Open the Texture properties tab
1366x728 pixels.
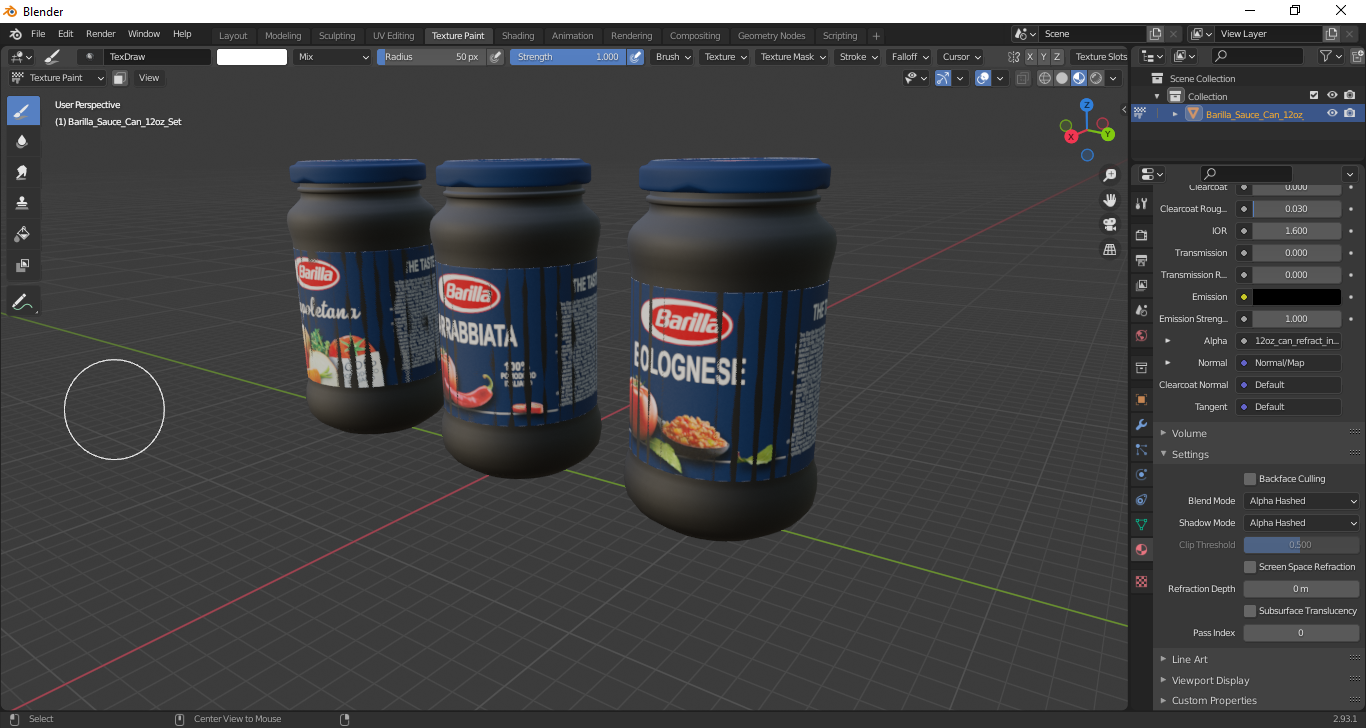point(1141,581)
